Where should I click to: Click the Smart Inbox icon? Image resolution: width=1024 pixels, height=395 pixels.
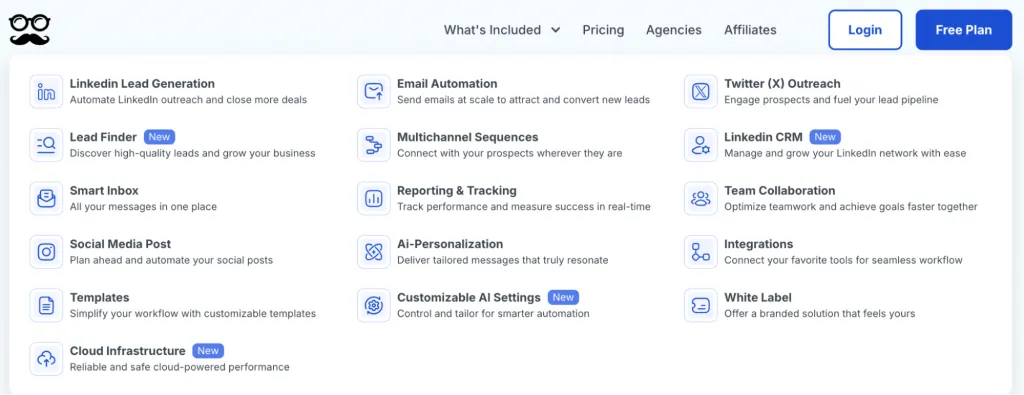tap(46, 198)
